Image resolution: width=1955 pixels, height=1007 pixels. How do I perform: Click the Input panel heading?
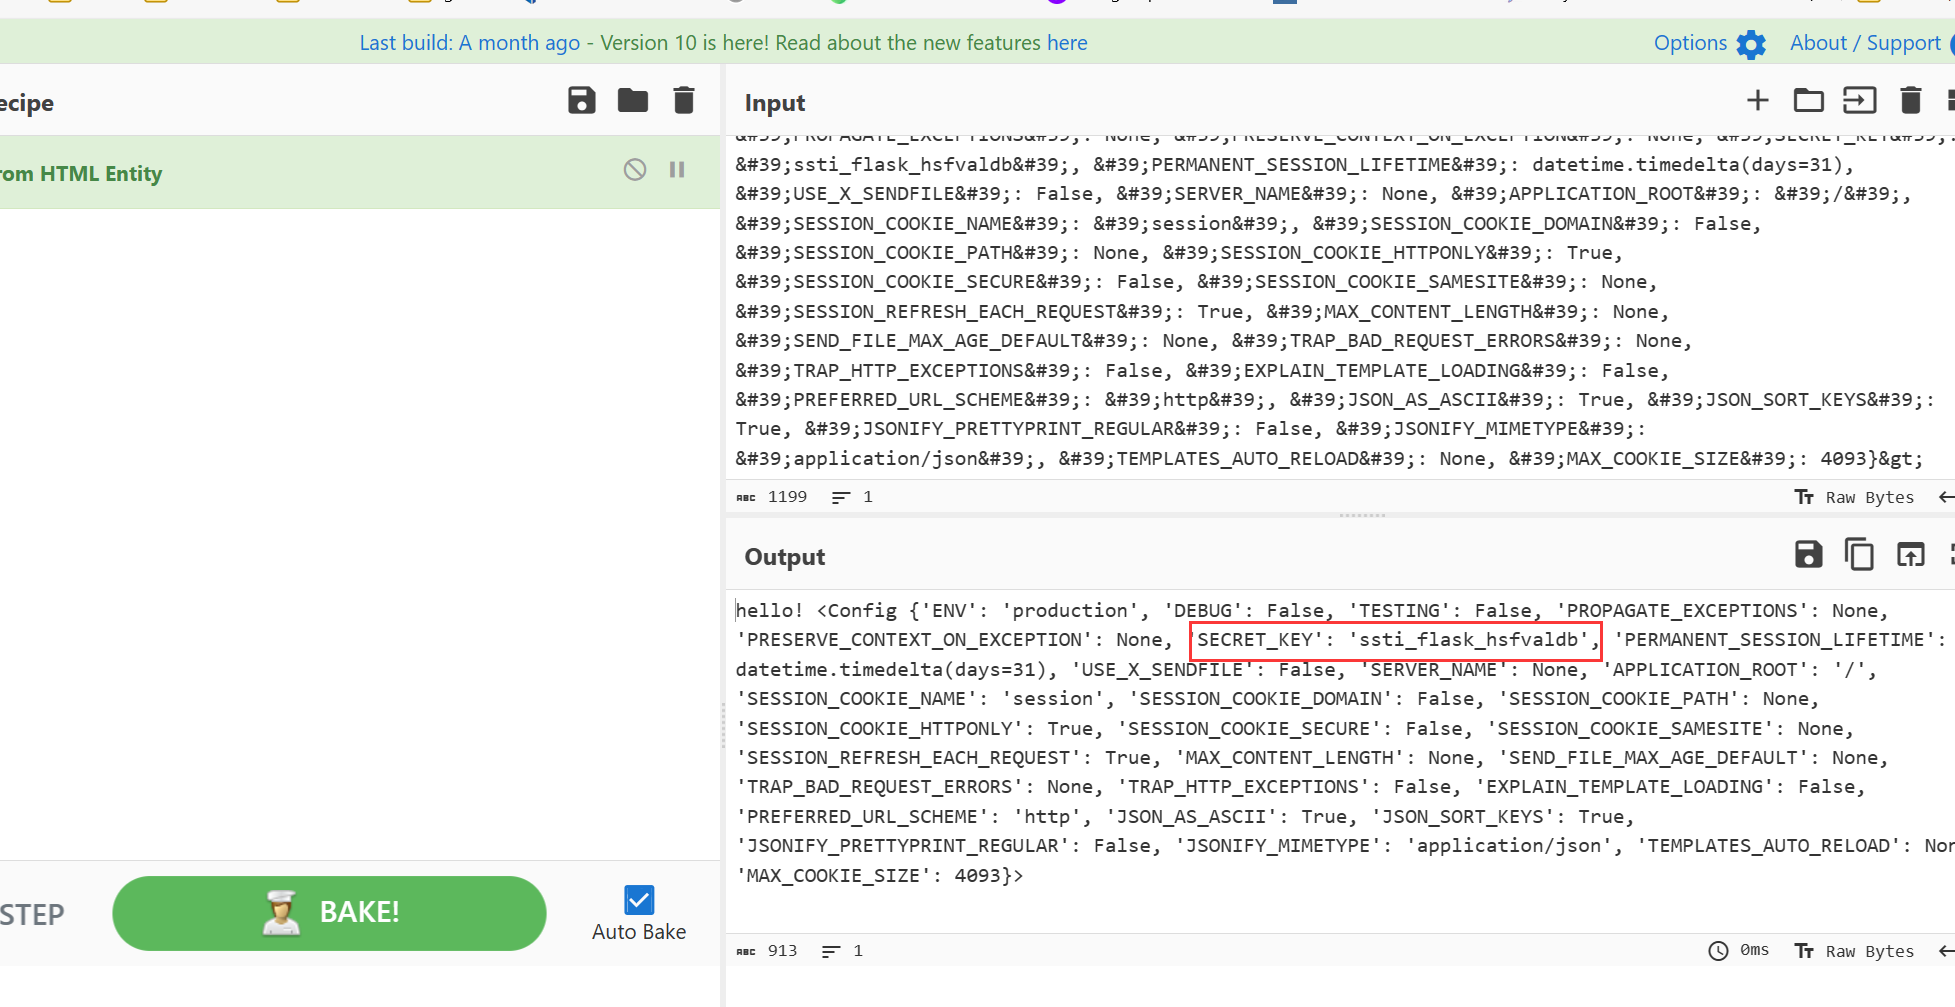coord(775,103)
